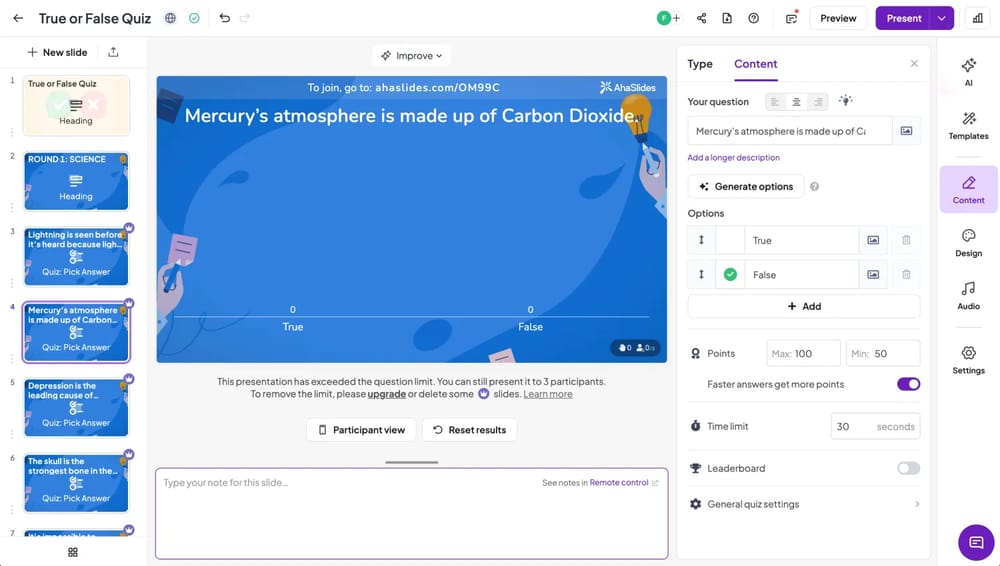Switch to the Type tab
Image resolution: width=1000 pixels, height=566 pixels.
click(x=700, y=64)
